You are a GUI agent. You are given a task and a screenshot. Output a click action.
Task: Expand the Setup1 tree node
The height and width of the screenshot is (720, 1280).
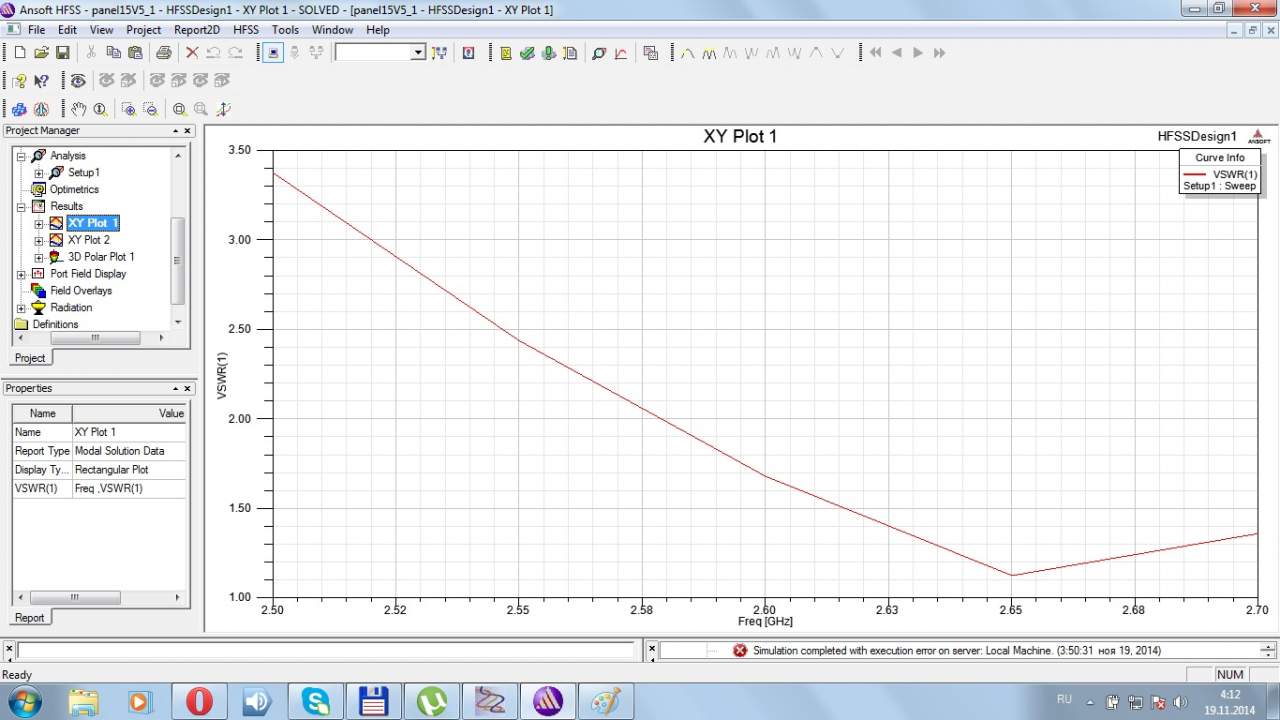(x=39, y=173)
